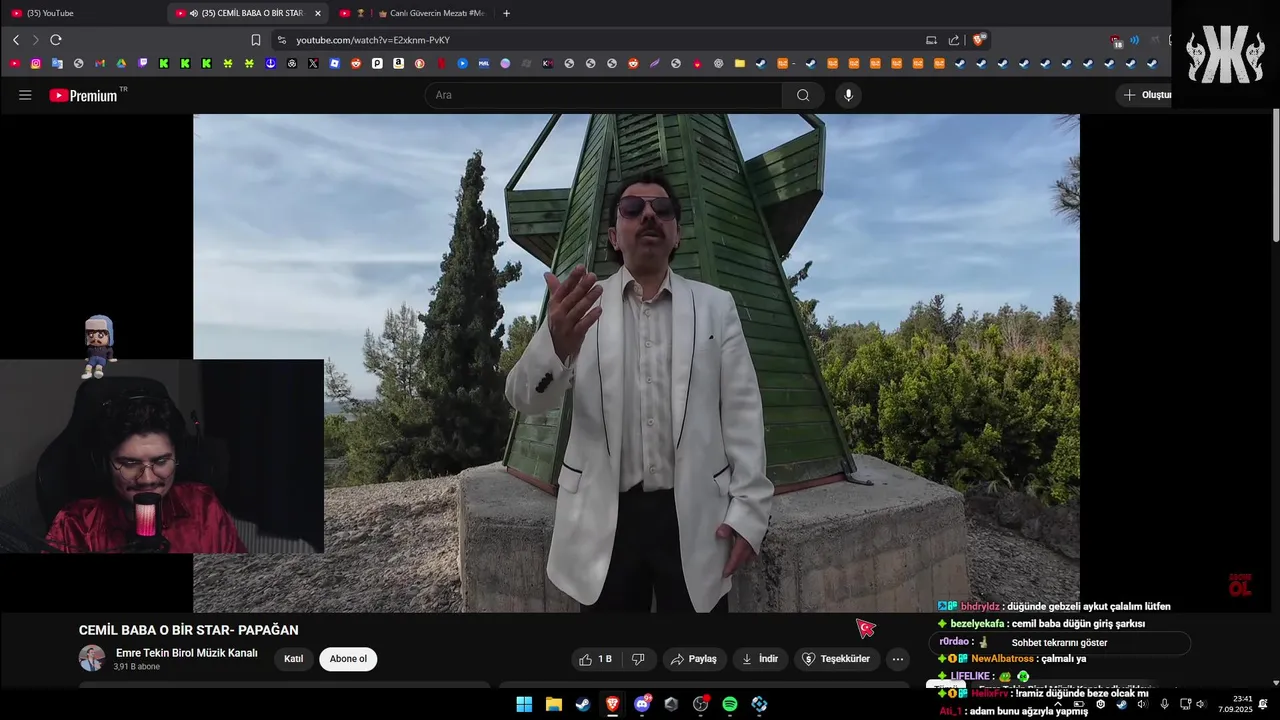Click the address bar URL
This screenshot has width=1280, height=720.
[373, 40]
